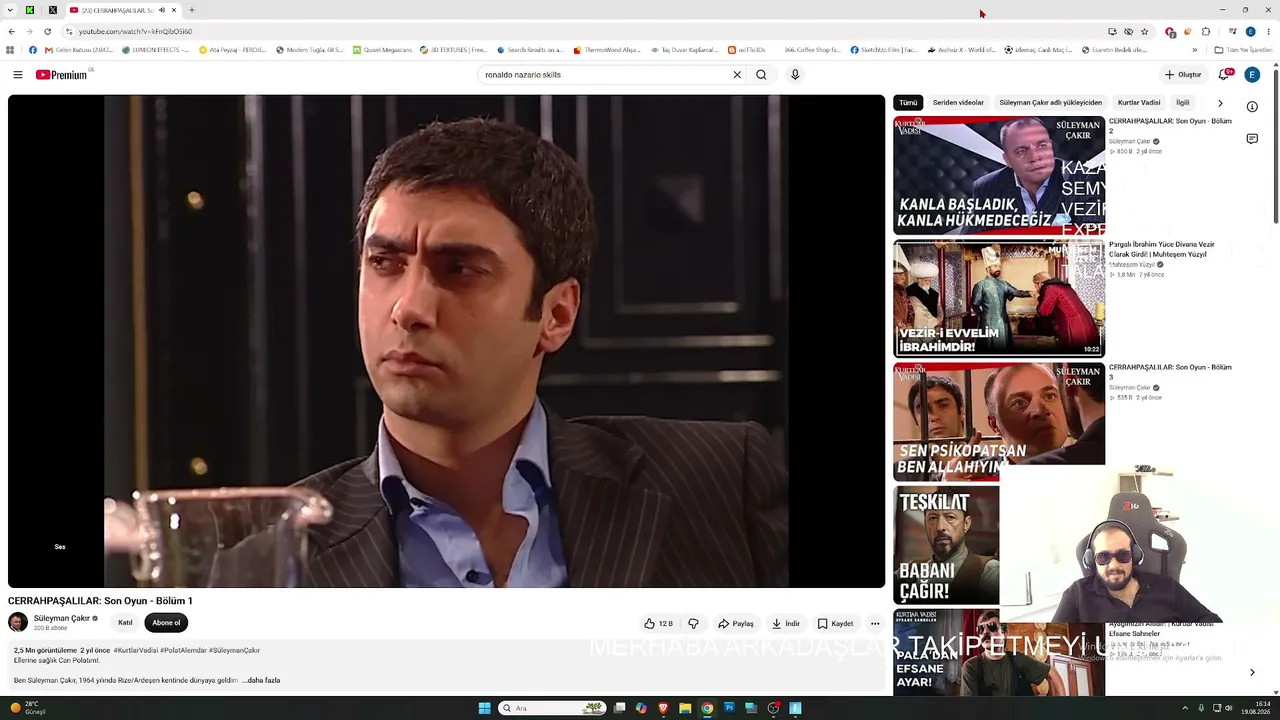The height and width of the screenshot is (720, 1280).
Task: Open SketchUp Files bookmark
Action: click(883, 50)
